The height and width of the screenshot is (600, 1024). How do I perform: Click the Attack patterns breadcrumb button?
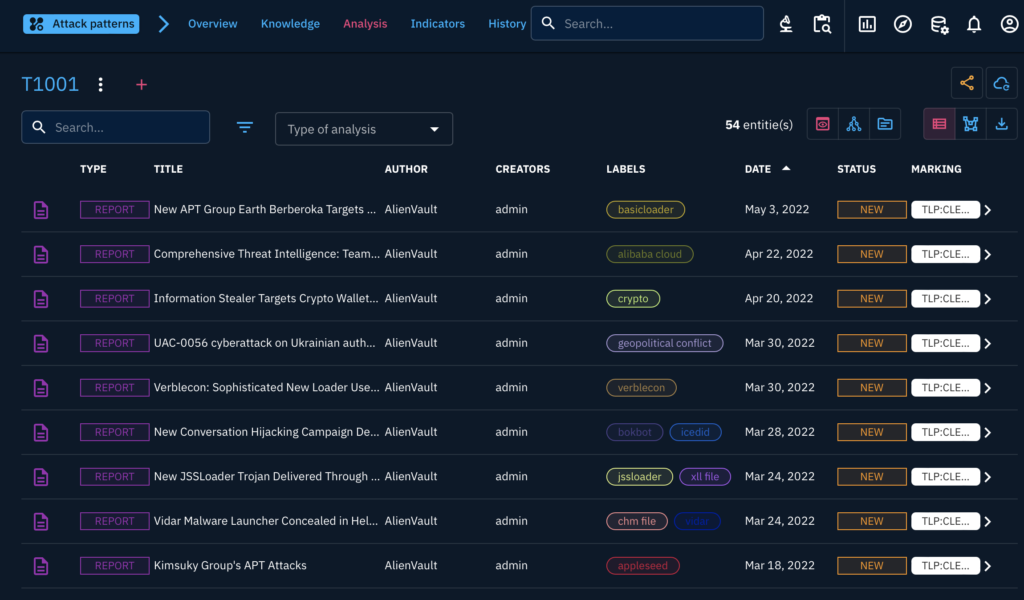point(81,24)
